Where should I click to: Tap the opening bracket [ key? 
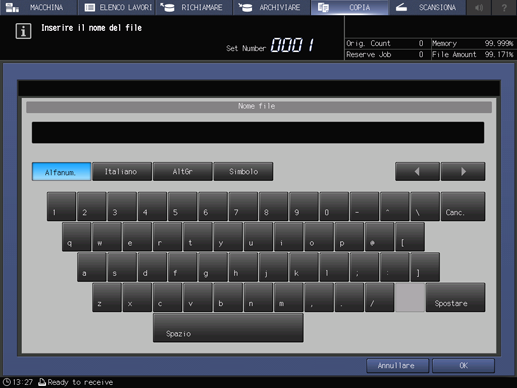point(410,237)
